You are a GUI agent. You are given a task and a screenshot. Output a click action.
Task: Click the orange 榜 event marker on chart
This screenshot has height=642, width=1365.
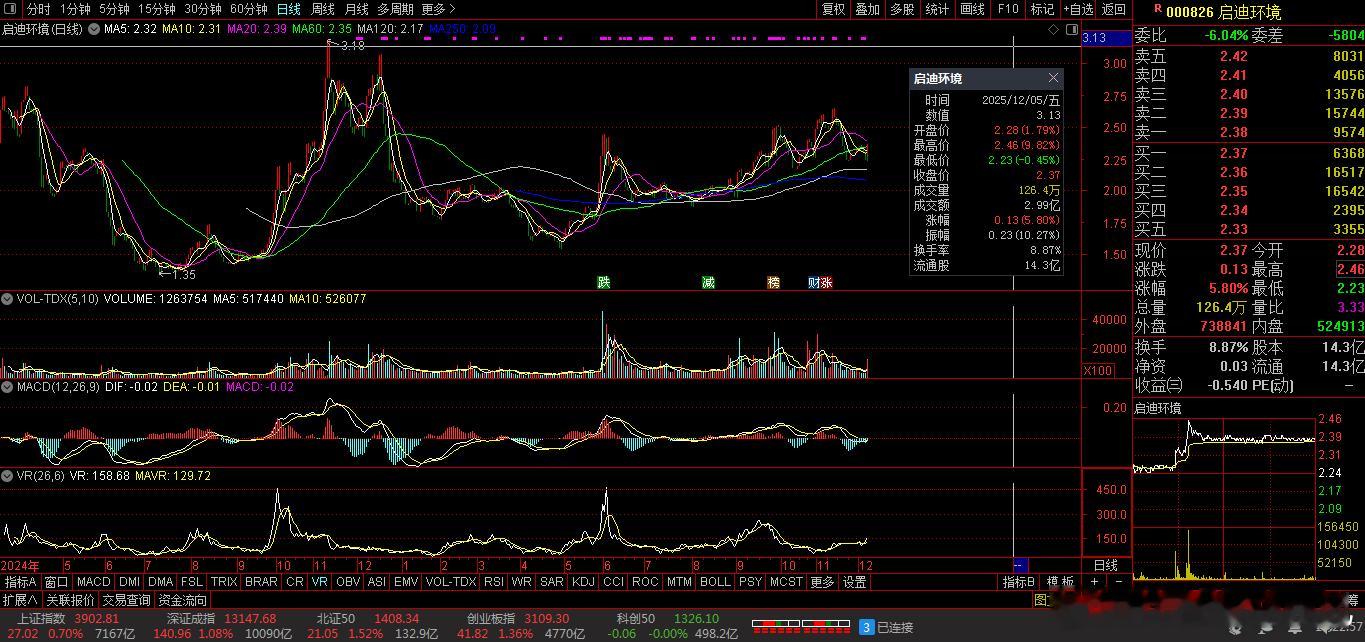click(x=773, y=283)
